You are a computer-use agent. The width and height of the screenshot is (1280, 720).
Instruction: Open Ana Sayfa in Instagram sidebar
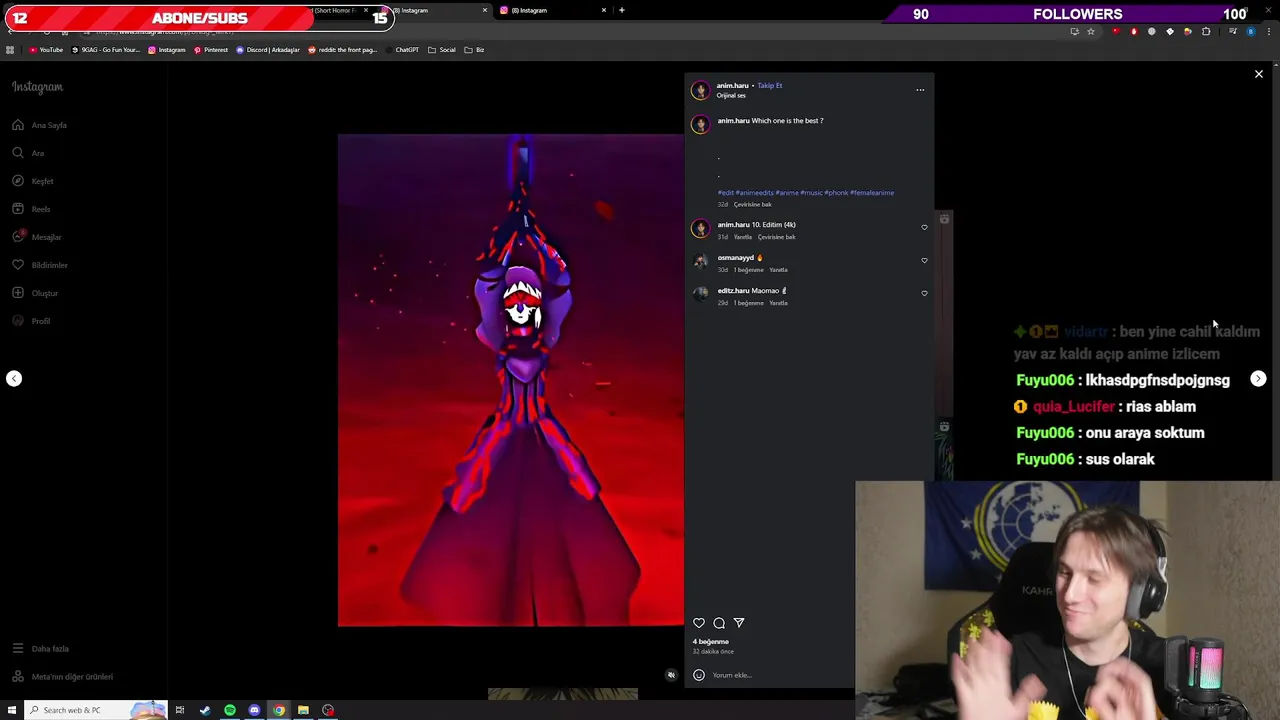(40, 125)
